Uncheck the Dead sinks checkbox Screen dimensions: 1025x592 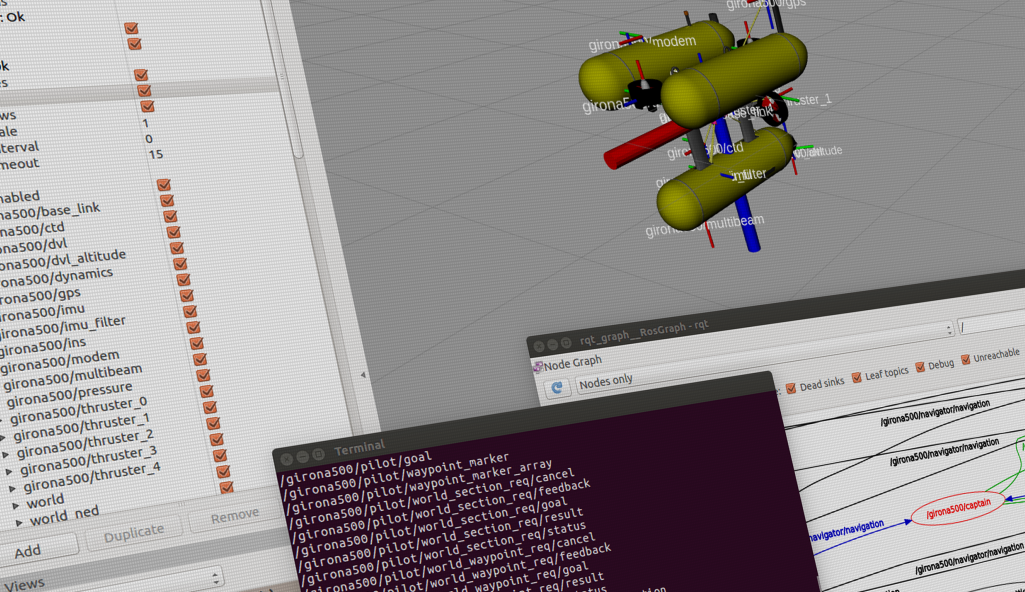pos(792,387)
